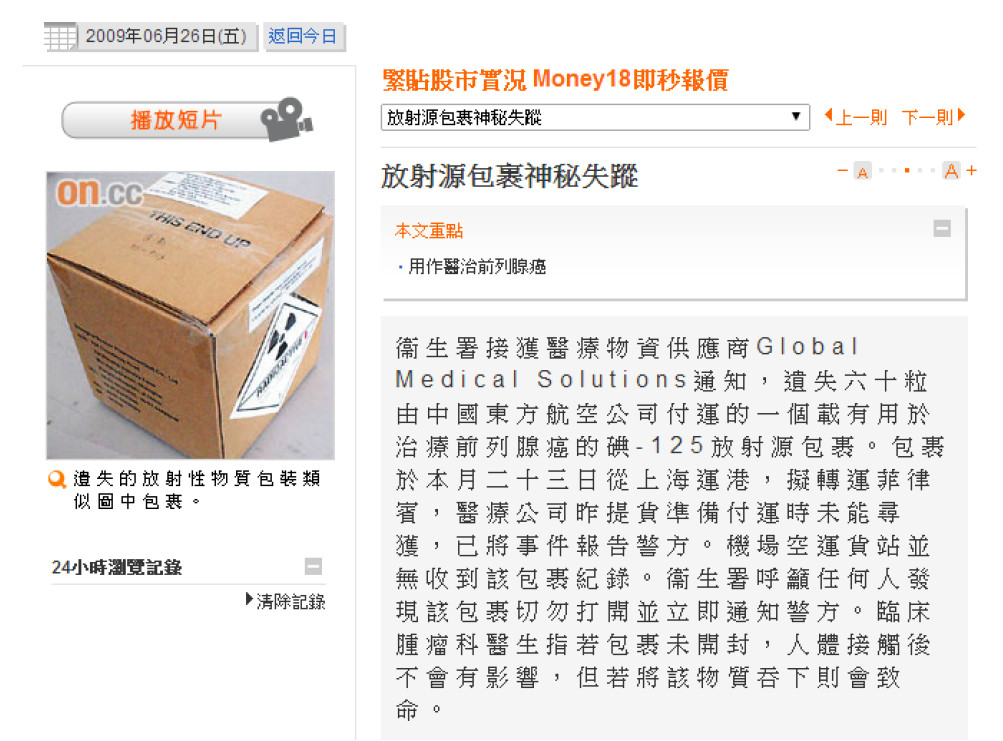1003x741 pixels.
Task: Click the 播放短片 play video button
Action: point(187,120)
